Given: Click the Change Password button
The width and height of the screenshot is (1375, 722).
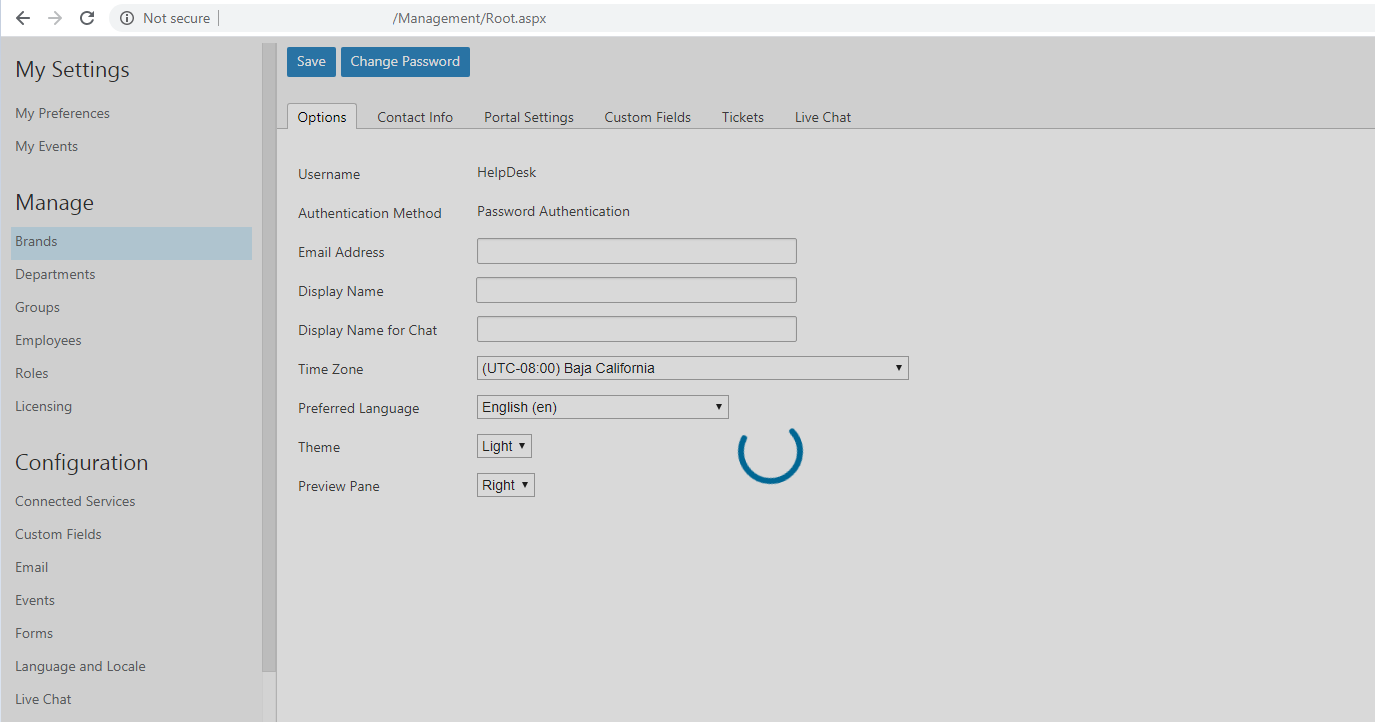Looking at the screenshot, I should [x=405, y=62].
